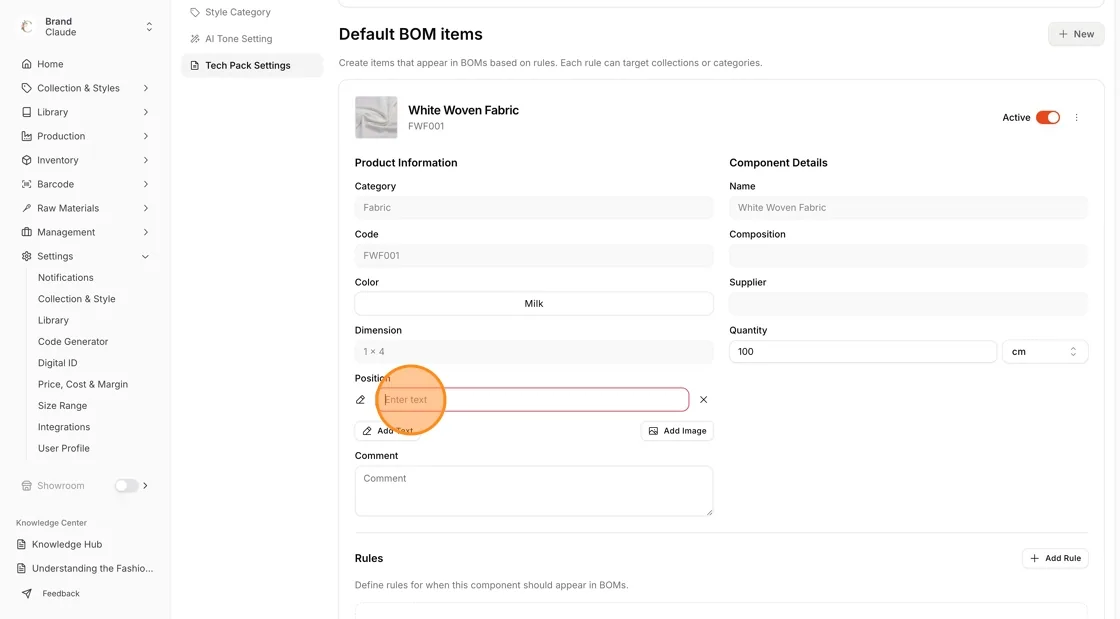
Task: Click the White Woven Fabric thumbnail
Action: coord(376,117)
